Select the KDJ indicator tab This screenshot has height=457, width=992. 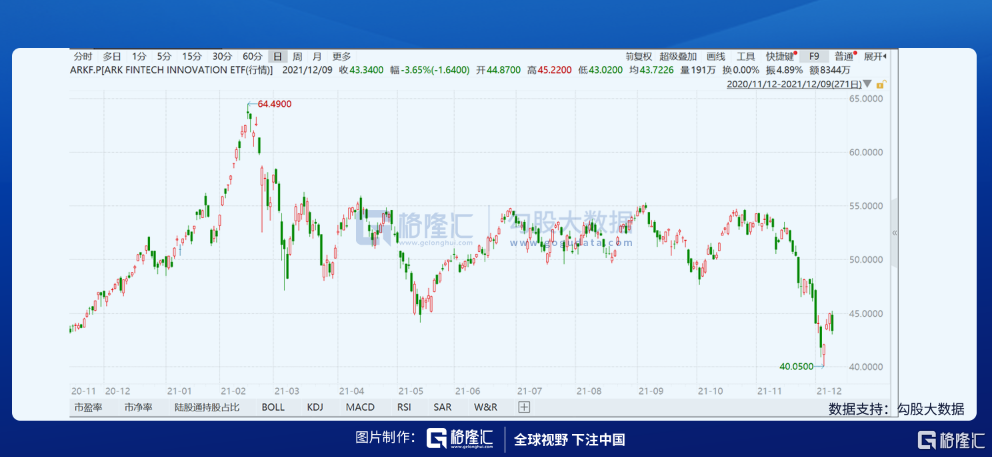pyautogui.click(x=315, y=408)
